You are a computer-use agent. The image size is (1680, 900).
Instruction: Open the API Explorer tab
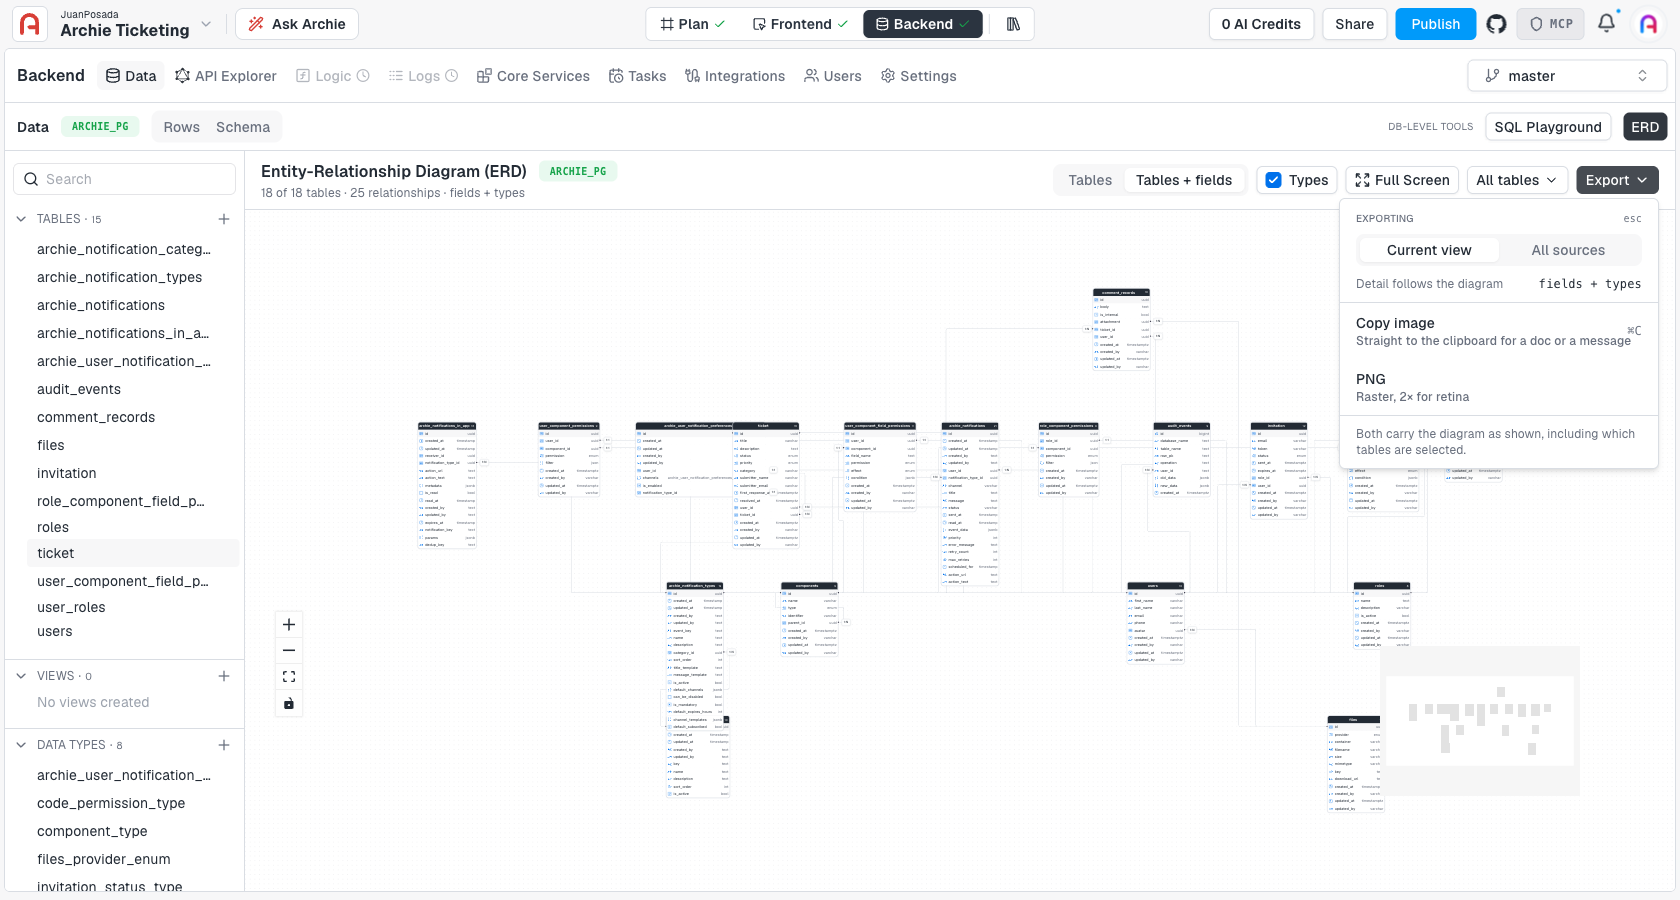(226, 76)
